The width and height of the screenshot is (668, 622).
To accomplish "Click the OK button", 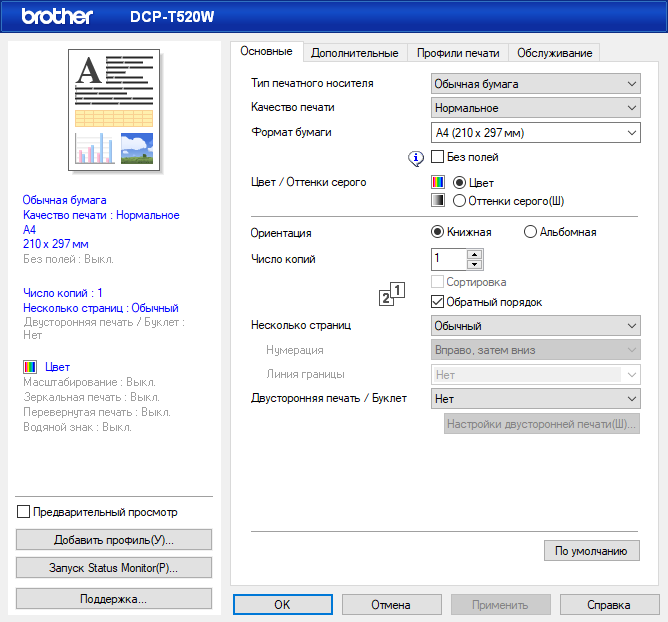I will 283,605.
